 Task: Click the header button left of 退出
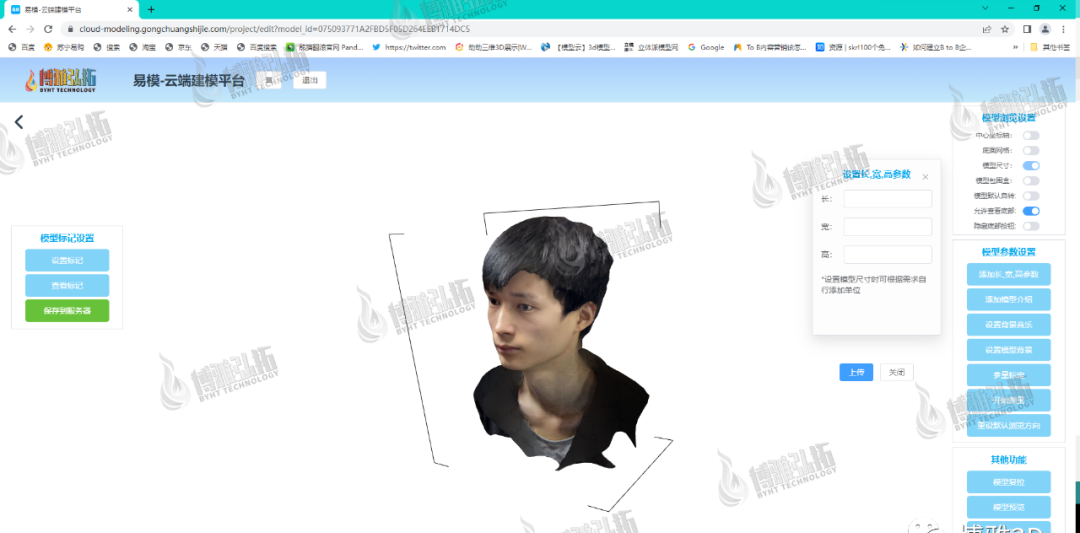coord(269,80)
